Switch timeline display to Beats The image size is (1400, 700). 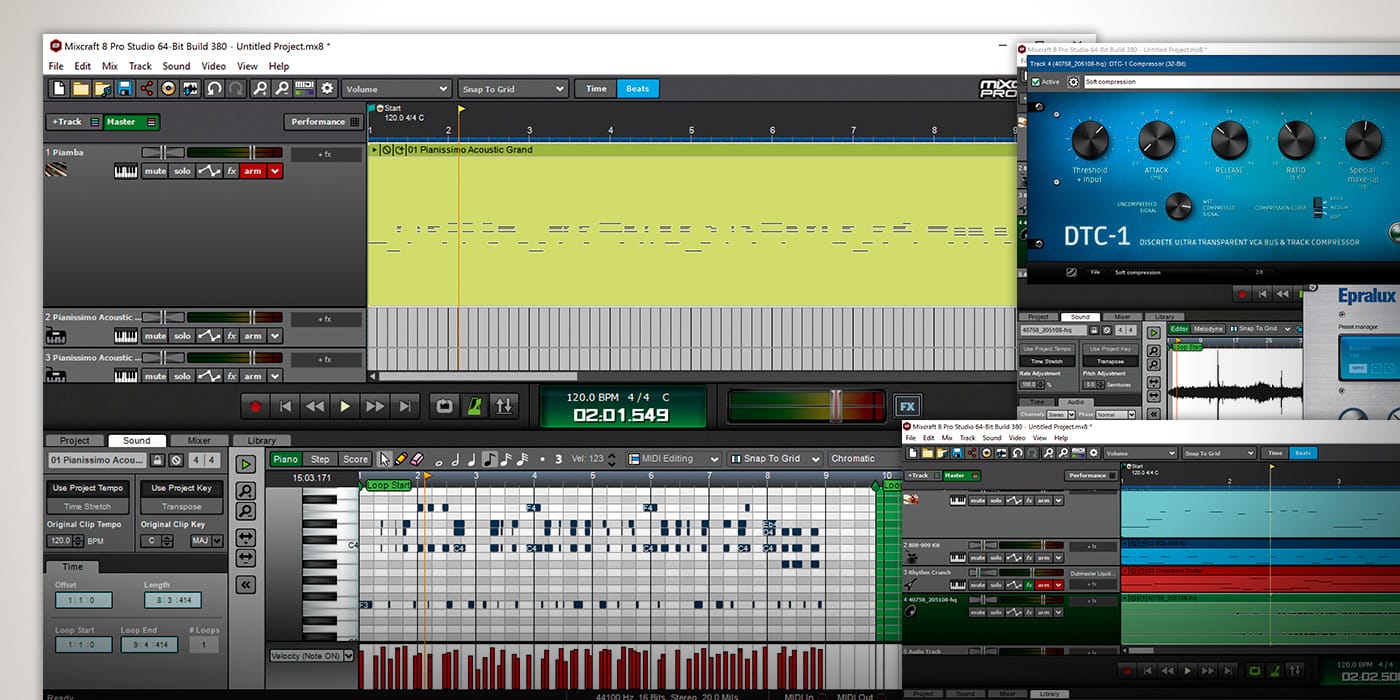638,89
